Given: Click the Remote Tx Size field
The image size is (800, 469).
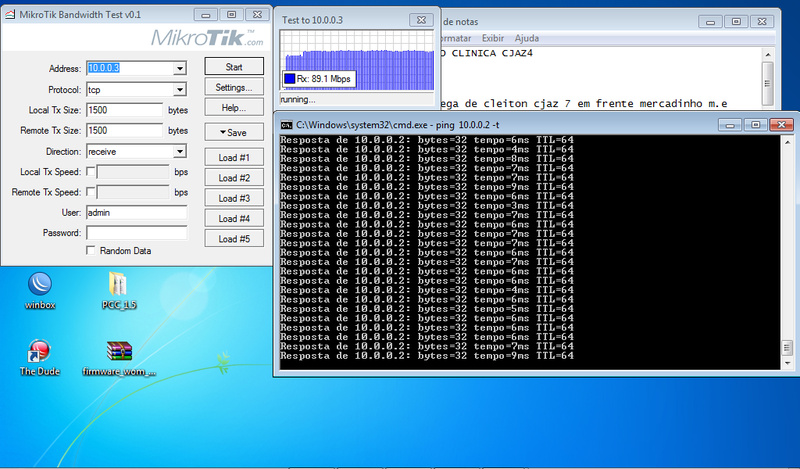Looking at the screenshot, I should coord(124,130).
